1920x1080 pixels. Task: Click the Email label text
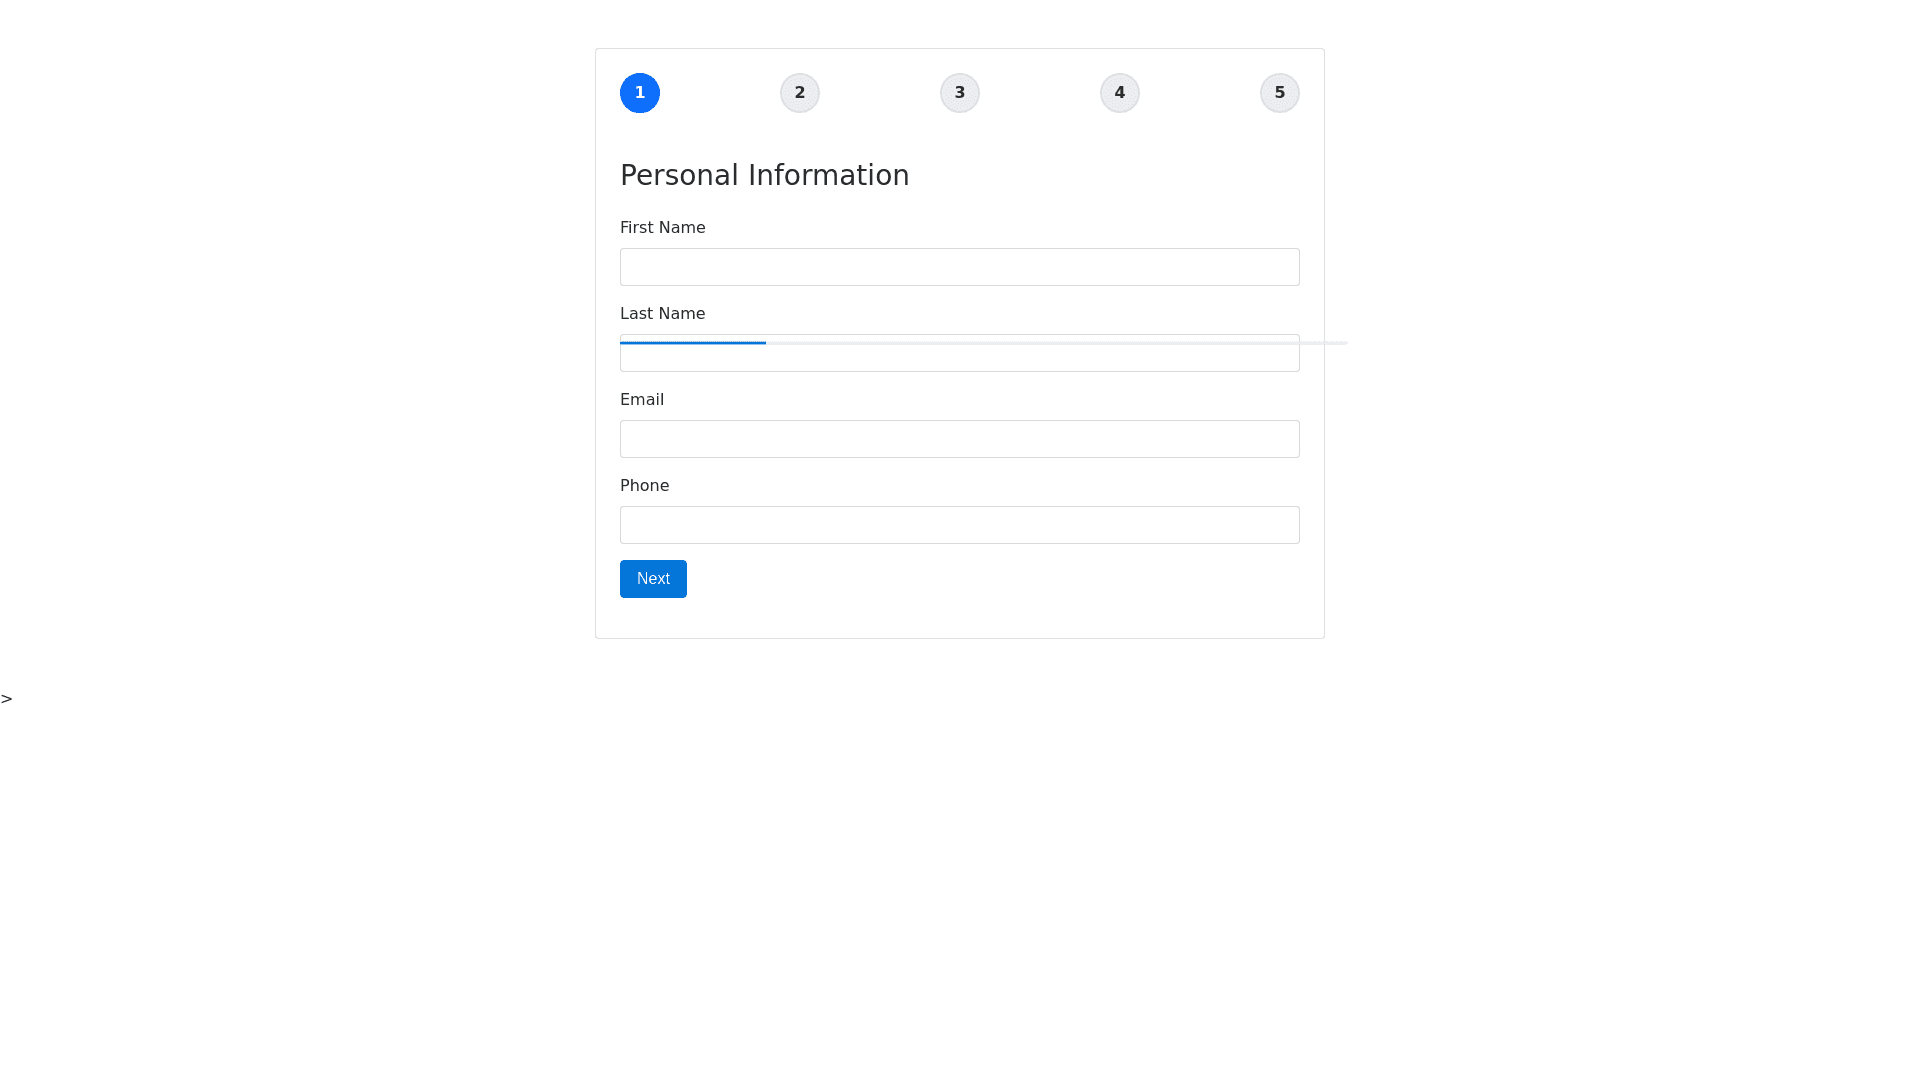click(x=642, y=400)
